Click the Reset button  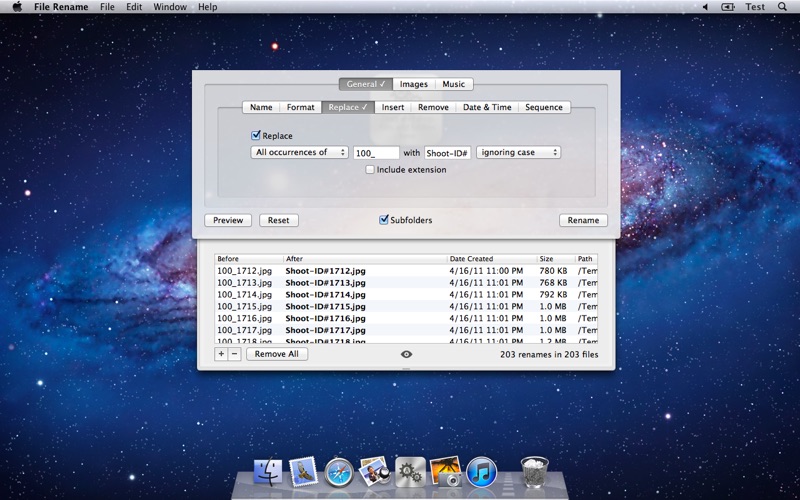click(279, 220)
